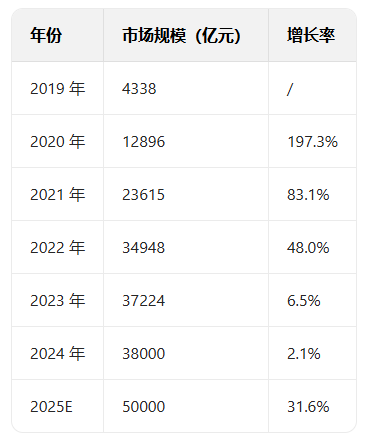Click the 2024 年 row label
369x447 pixels.
(58, 354)
